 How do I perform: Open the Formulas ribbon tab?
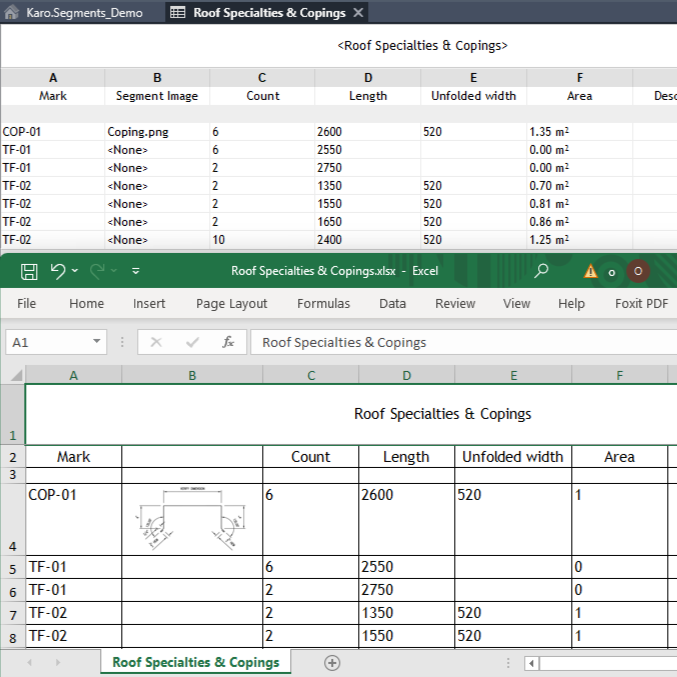(323, 304)
